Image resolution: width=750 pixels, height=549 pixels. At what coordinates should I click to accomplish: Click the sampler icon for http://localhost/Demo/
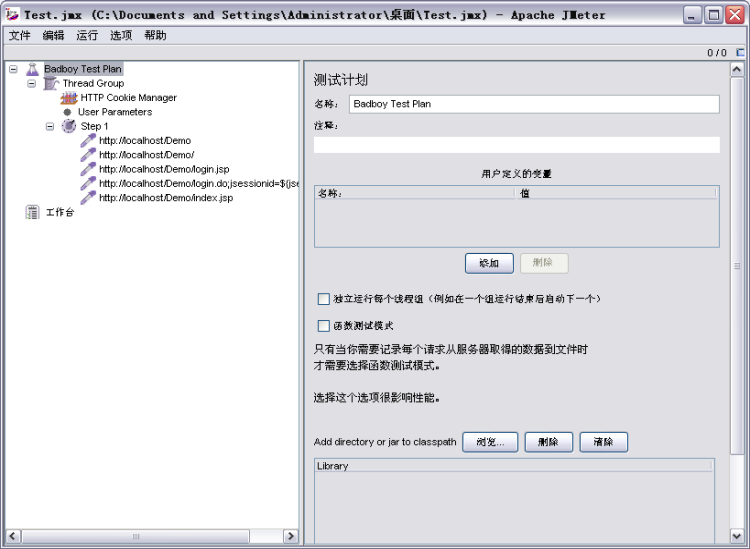tap(88, 155)
